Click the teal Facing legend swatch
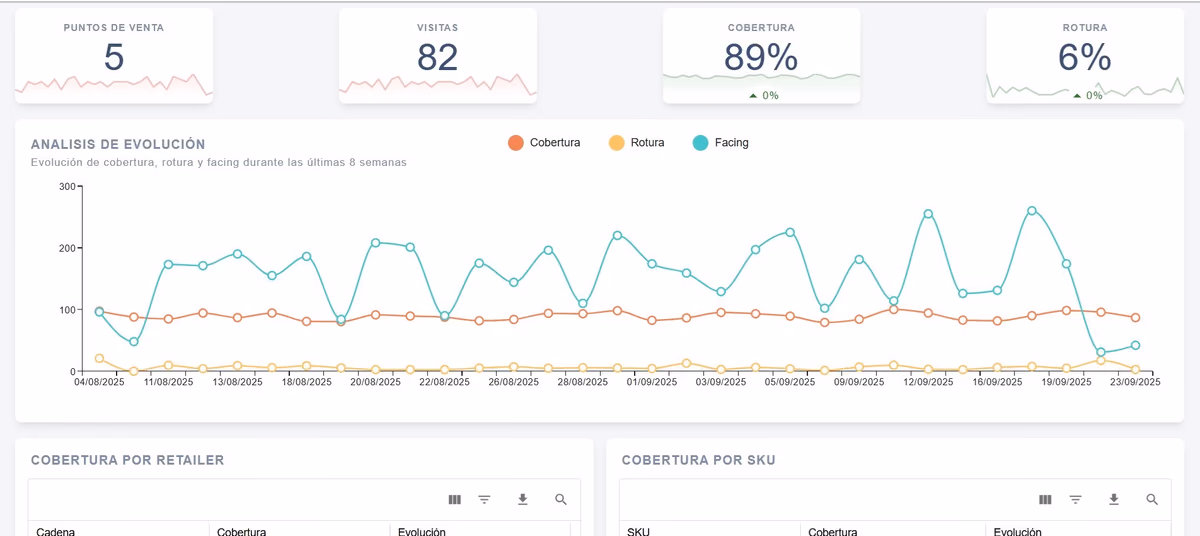 point(701,143)
